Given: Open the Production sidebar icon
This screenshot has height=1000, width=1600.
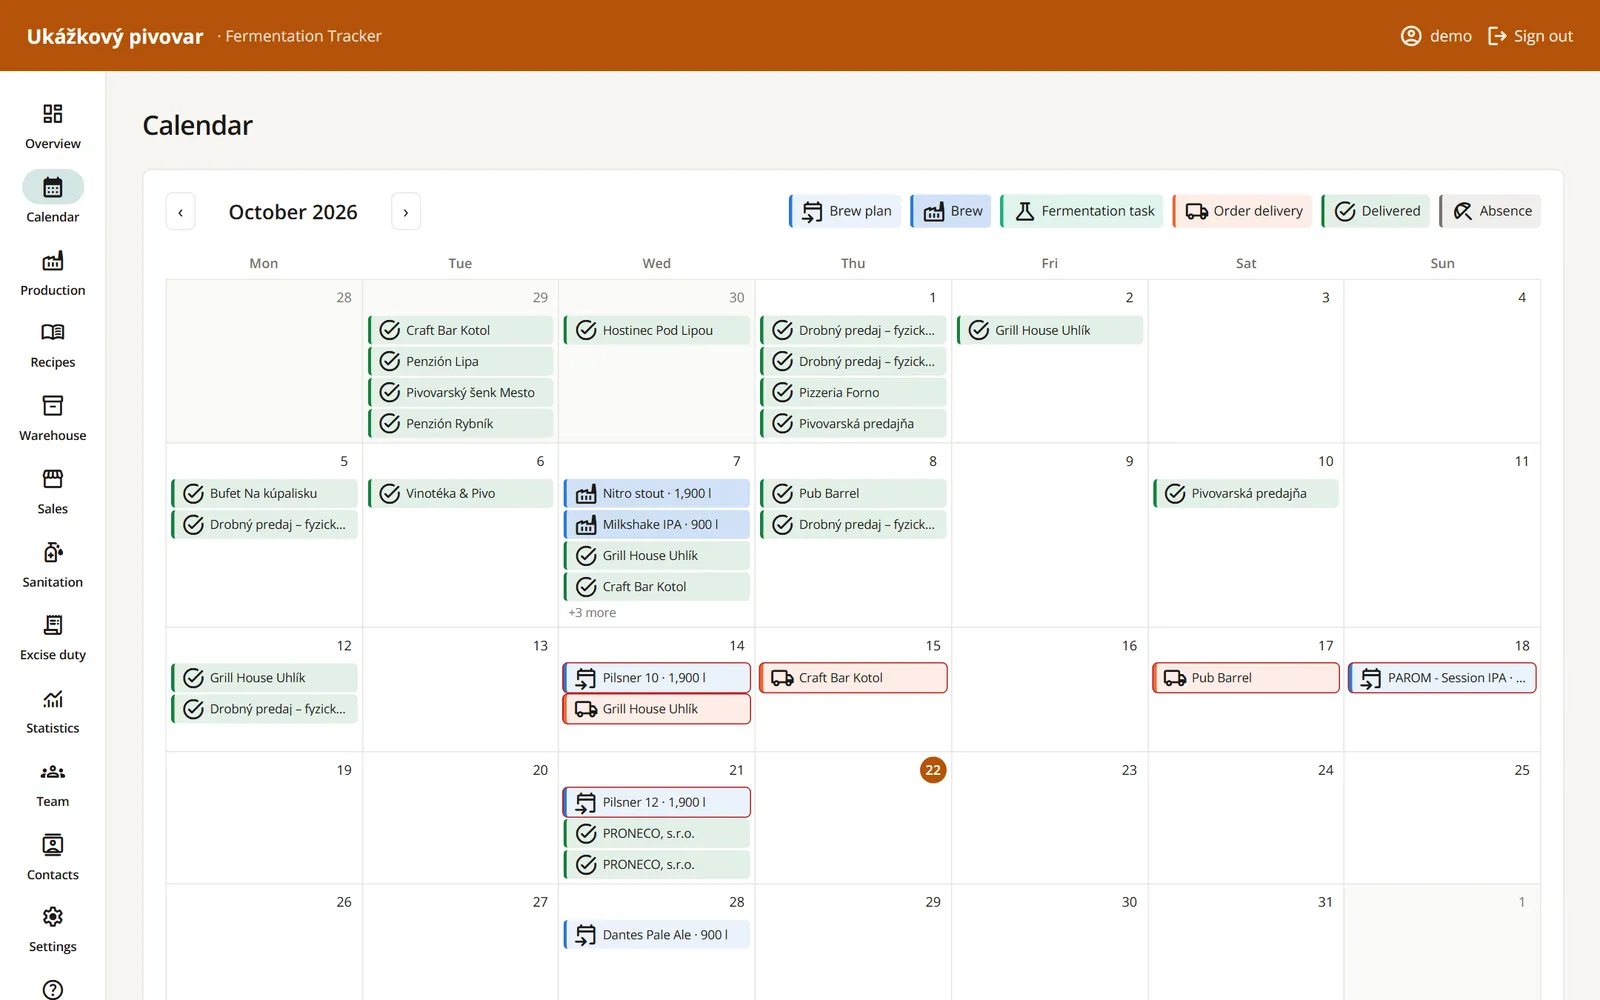Looking at the screenshot, I should 53,261.
